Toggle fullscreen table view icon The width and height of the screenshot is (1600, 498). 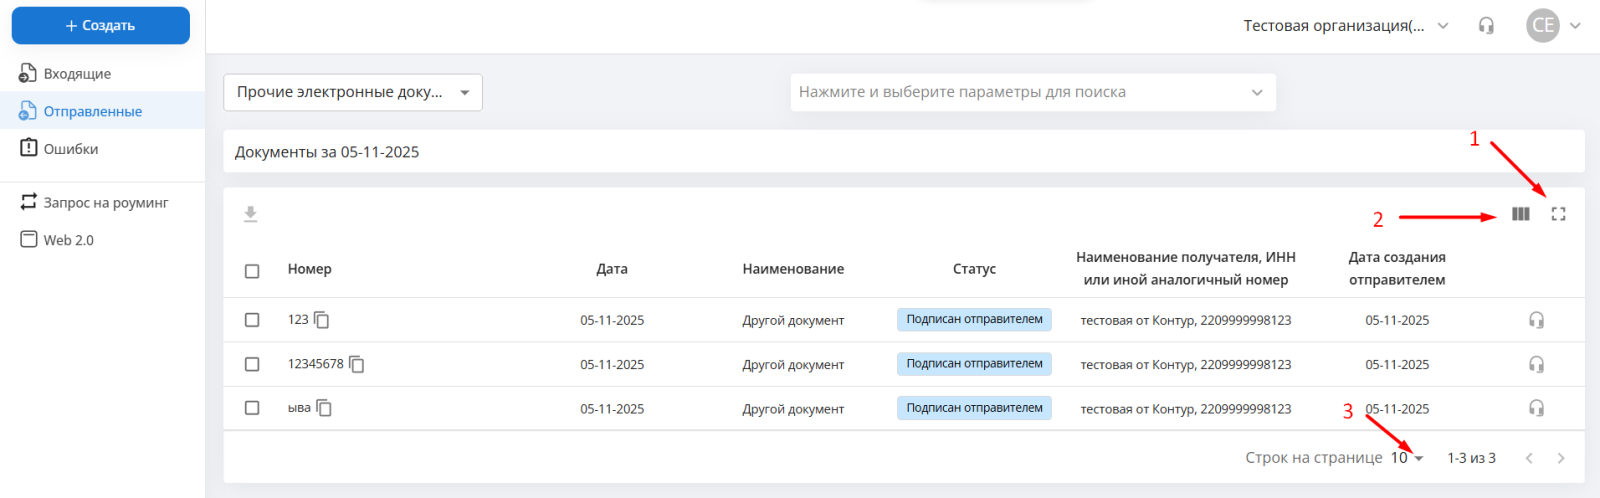pos(1558,214)
